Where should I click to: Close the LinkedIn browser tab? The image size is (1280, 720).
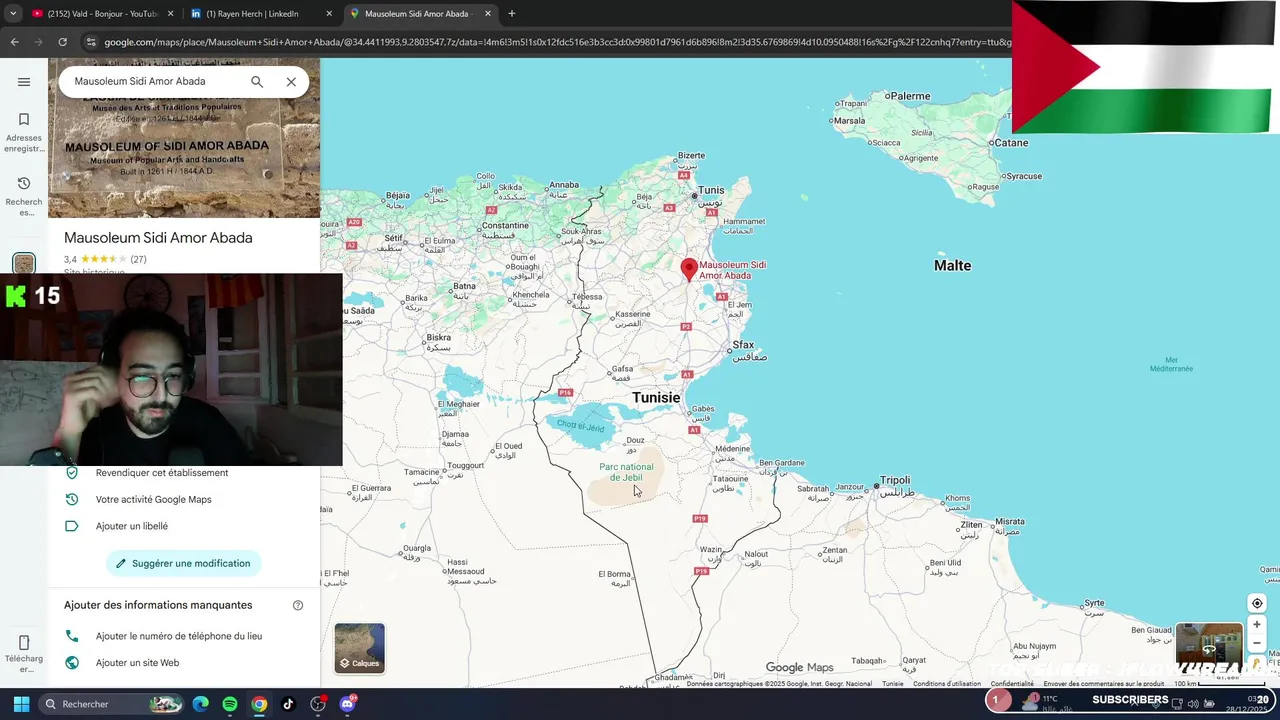pos(329,14)
